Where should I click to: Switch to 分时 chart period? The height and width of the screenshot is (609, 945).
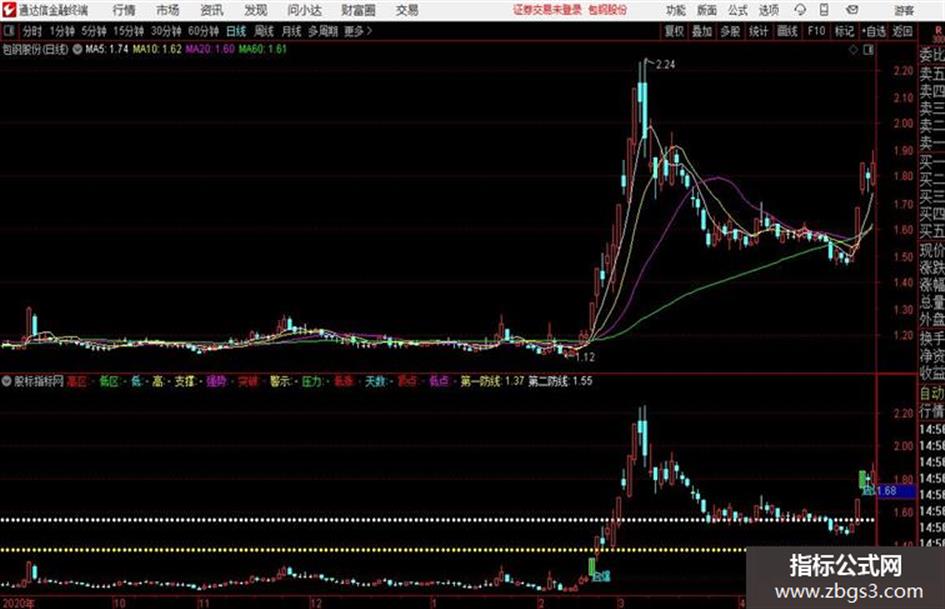coord(33,31)
